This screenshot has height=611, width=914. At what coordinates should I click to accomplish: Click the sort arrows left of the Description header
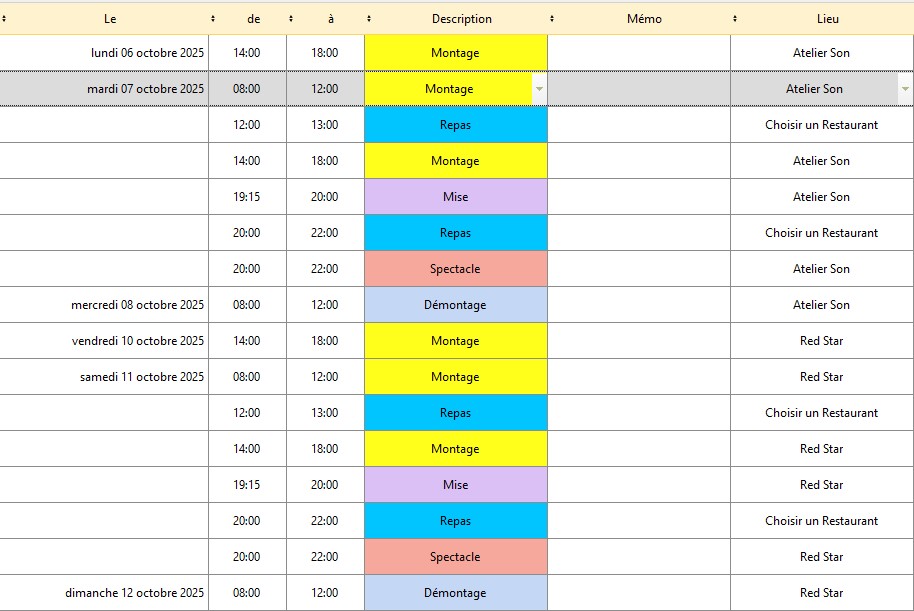[369, 19]
